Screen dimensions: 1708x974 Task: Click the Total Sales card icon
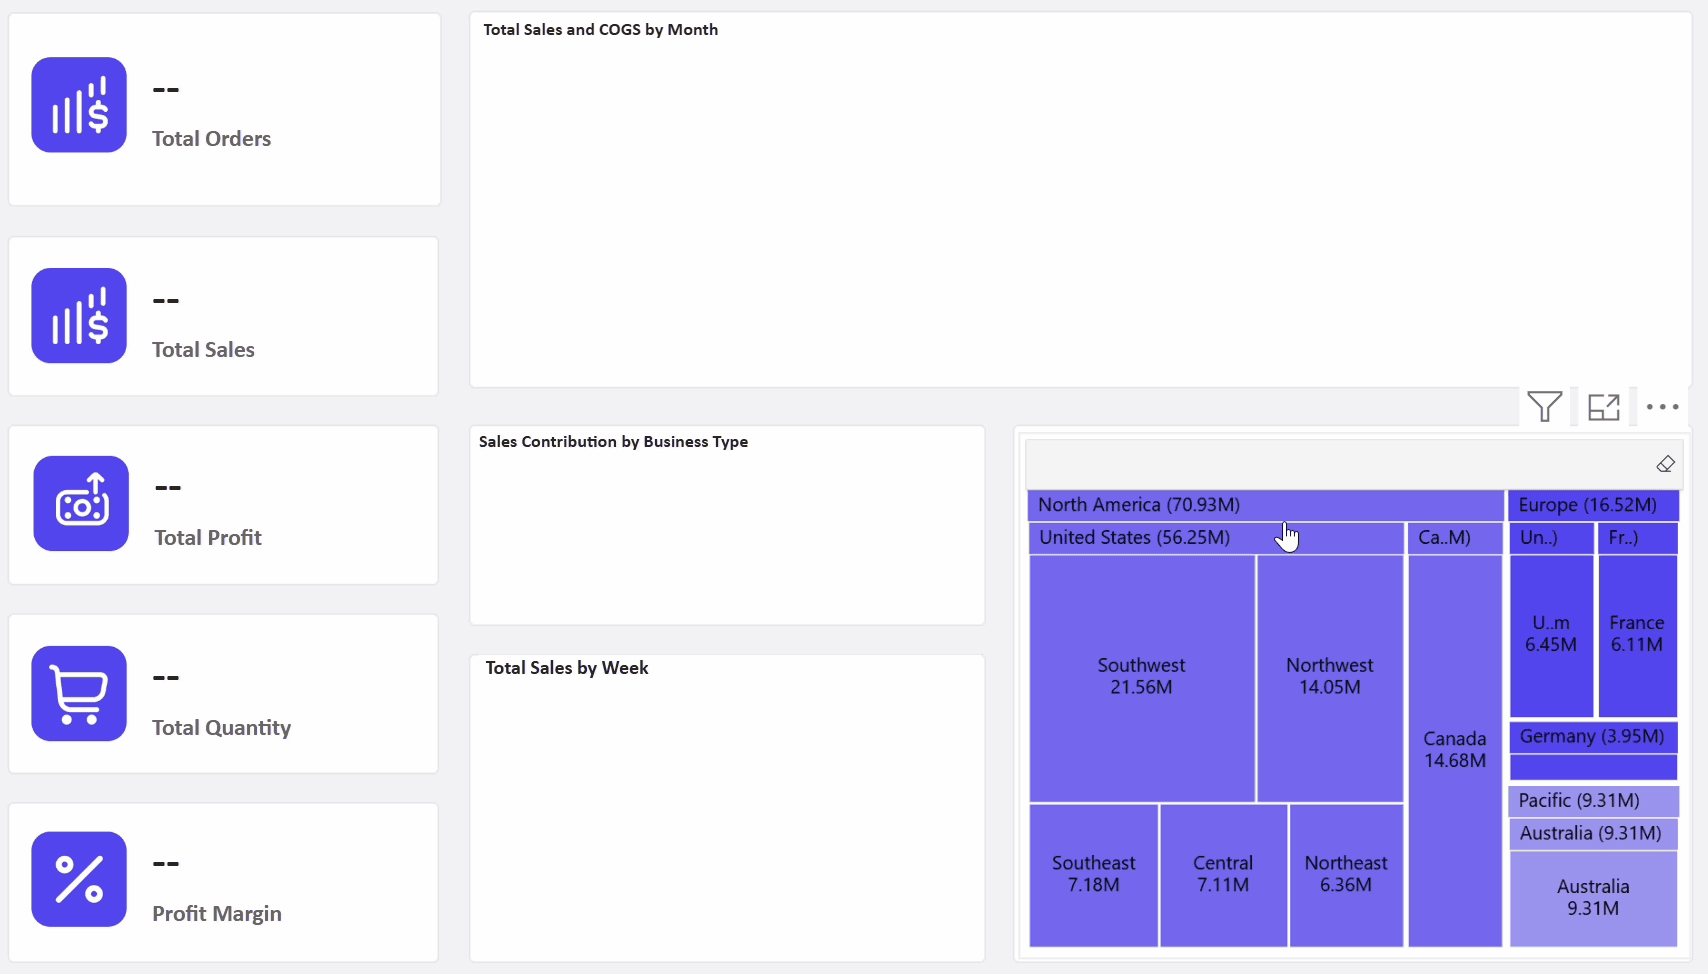[x=79, y=316]
